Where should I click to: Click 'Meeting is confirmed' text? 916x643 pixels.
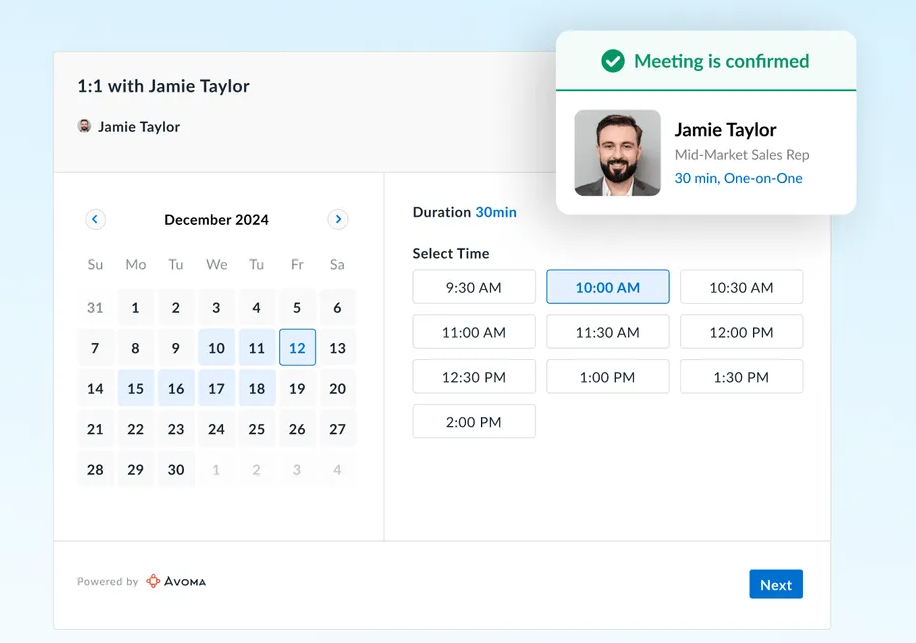coord(721,61)
